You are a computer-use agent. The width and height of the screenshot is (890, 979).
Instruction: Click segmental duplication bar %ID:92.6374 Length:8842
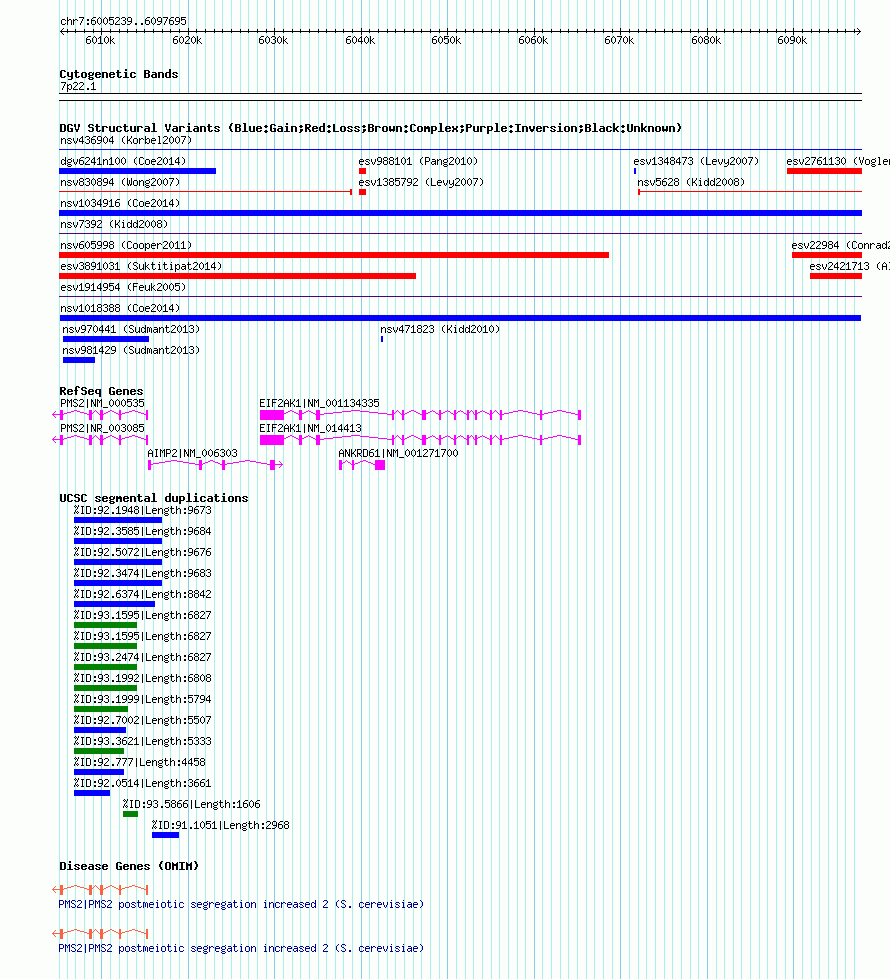coord(114,604)
